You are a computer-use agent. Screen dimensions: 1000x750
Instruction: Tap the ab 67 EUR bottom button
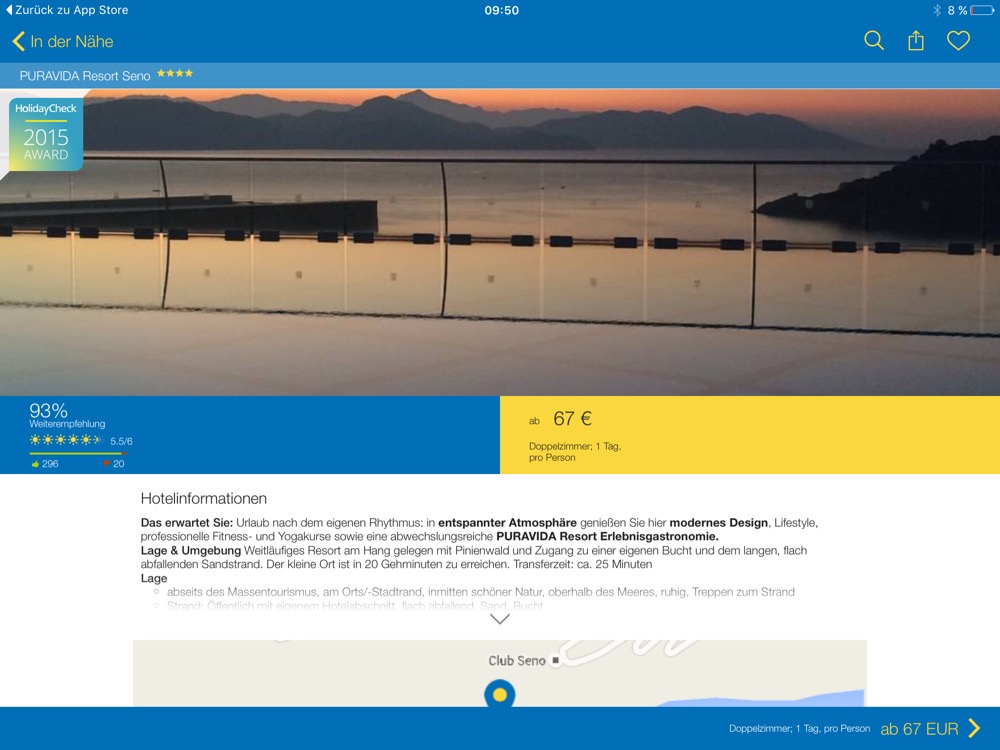(919, 729)
